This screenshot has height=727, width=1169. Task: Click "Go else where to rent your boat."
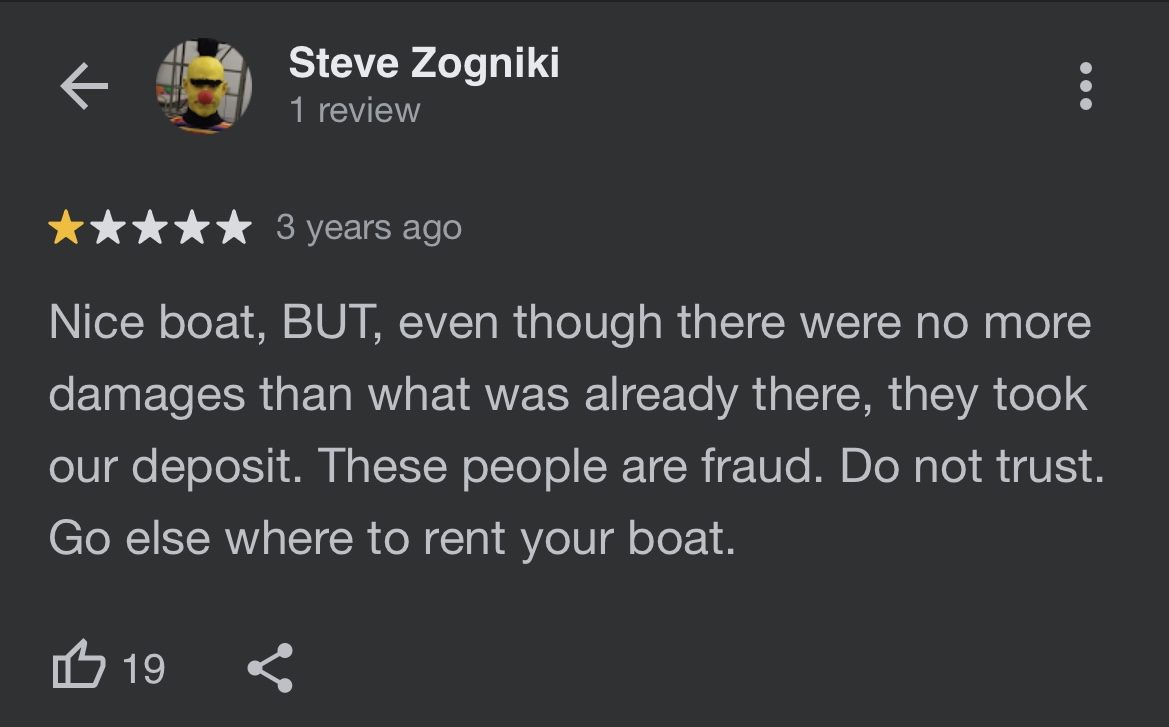click(392, 538)
